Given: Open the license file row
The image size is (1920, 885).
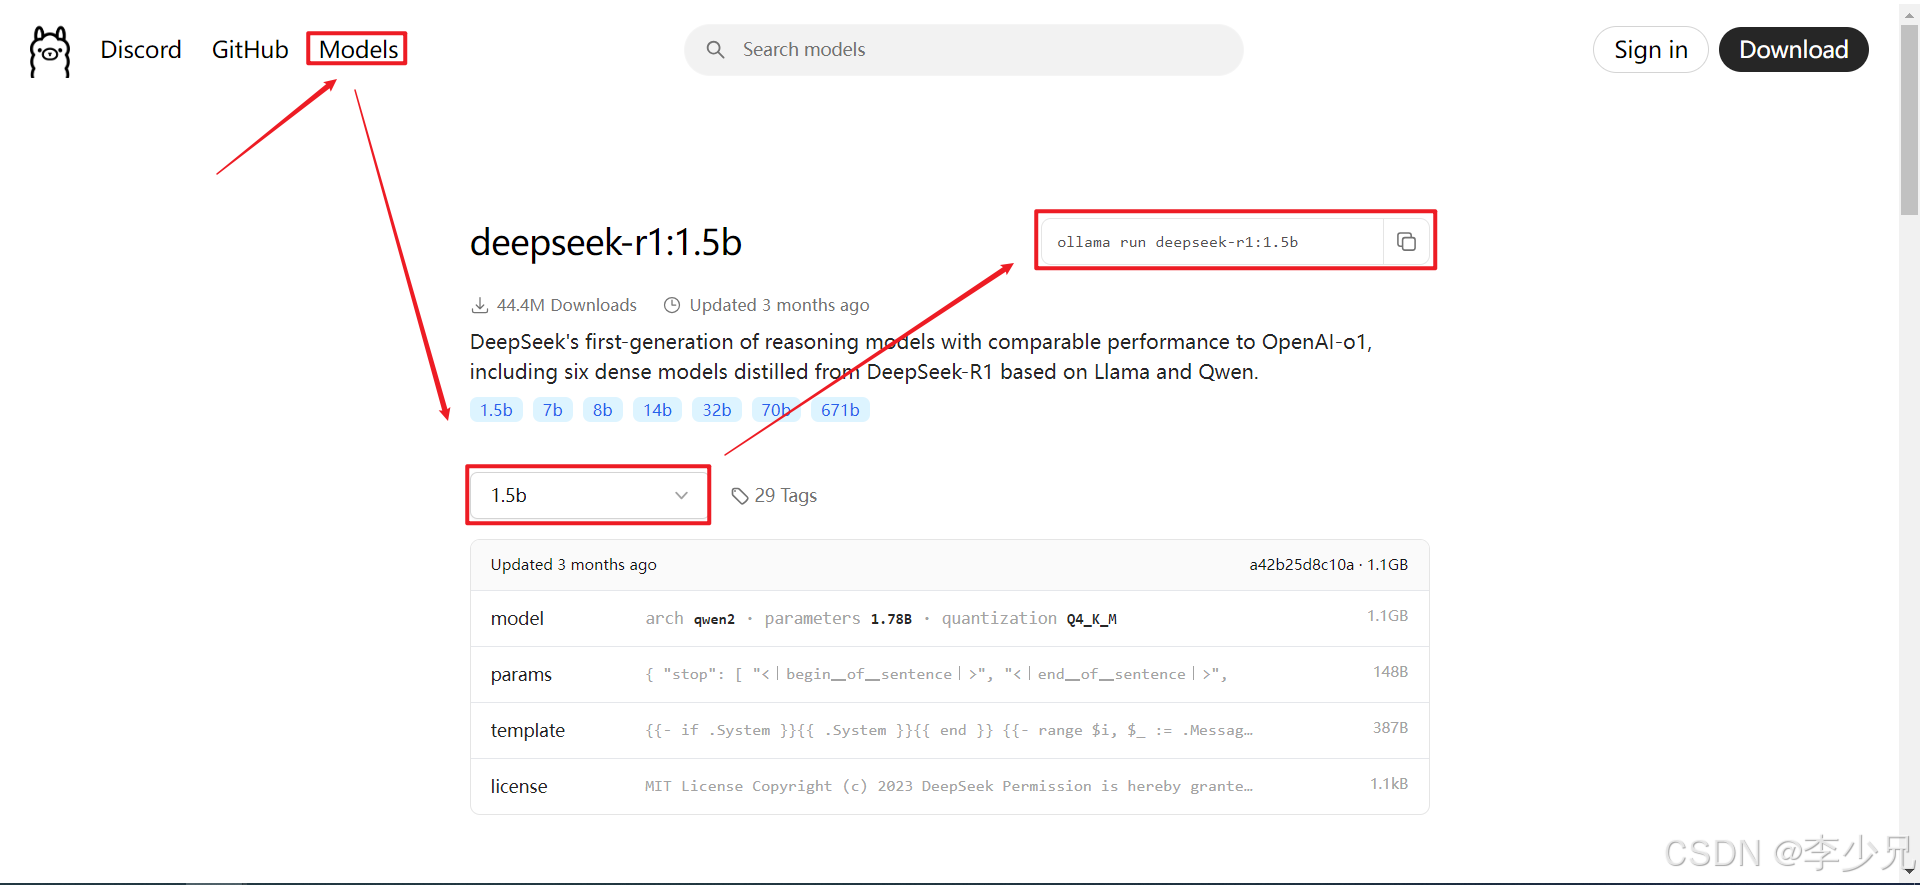Looking at the screenshot, I should point(949,786).
